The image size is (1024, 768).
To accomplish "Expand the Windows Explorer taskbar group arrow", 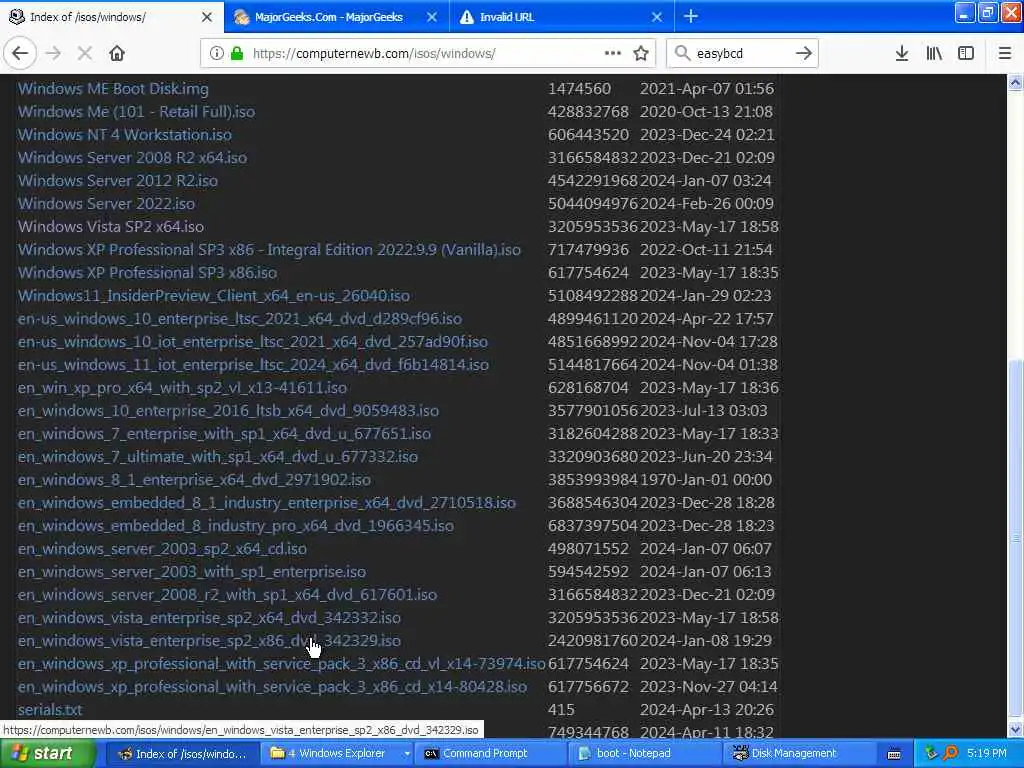I will pyautogui.click(x=407, y=754).
